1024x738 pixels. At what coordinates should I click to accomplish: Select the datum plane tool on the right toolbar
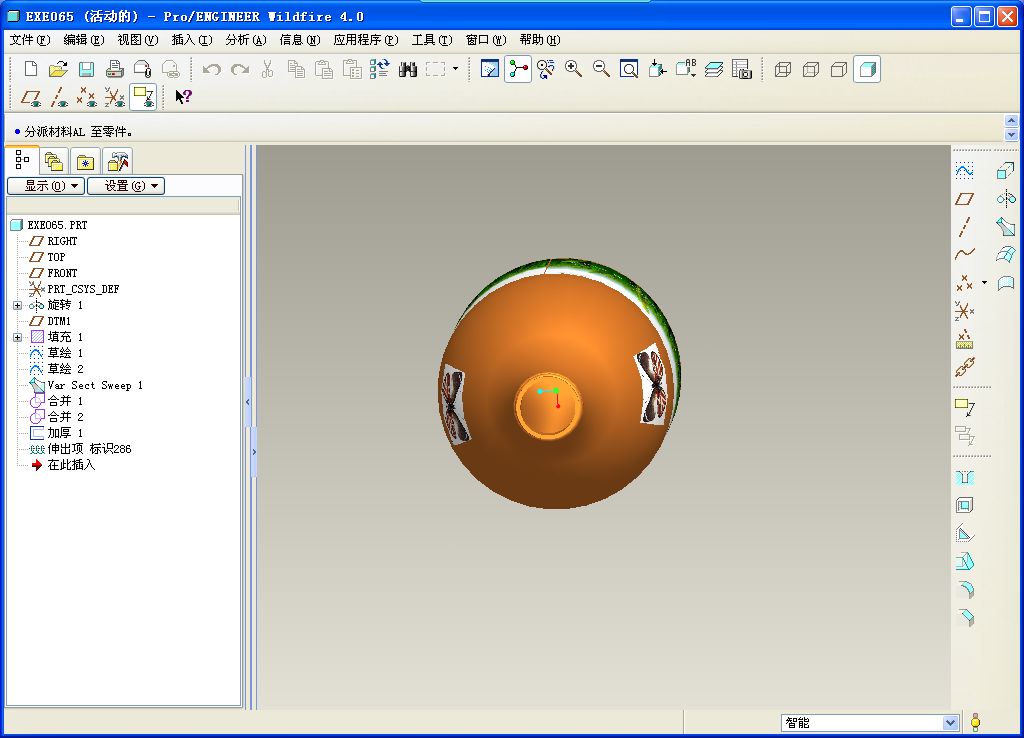(x=965, y=199)
